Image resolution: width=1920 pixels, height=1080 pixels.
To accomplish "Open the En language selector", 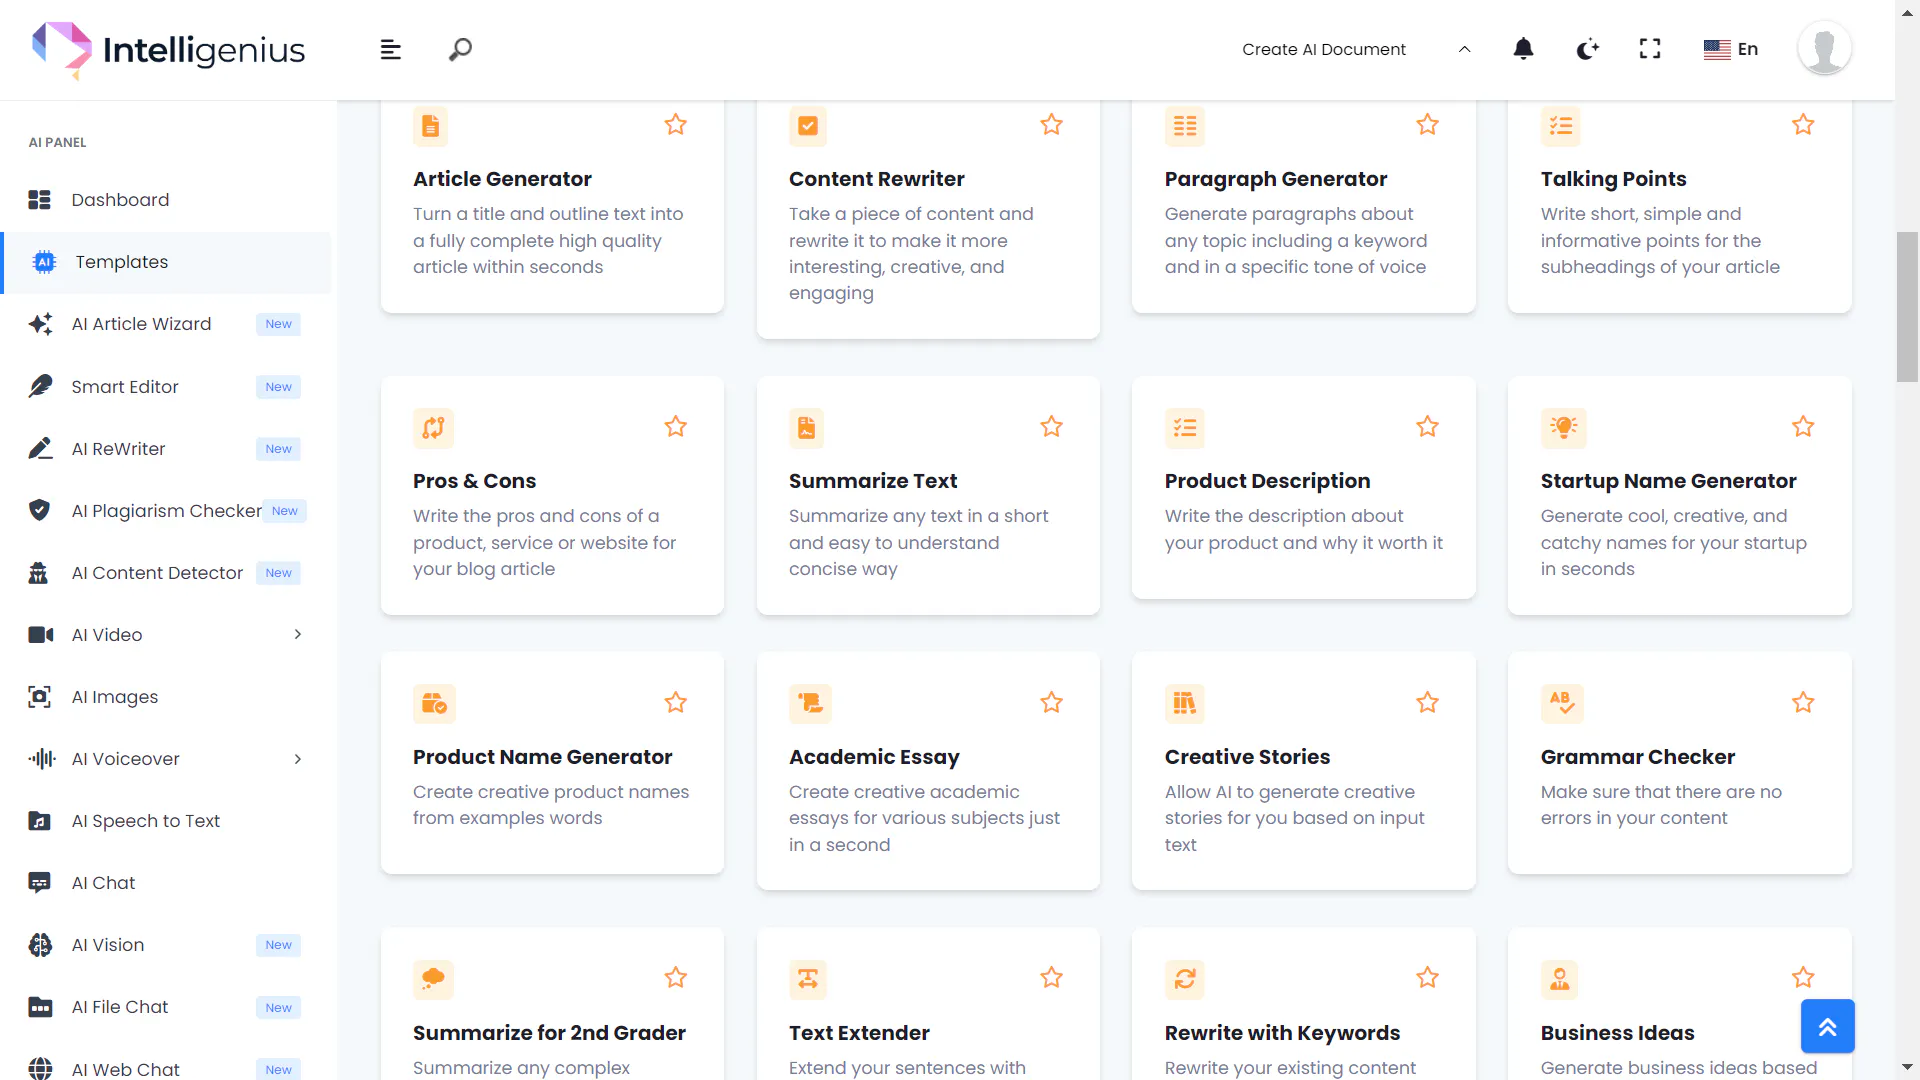I will [1731, 49].
